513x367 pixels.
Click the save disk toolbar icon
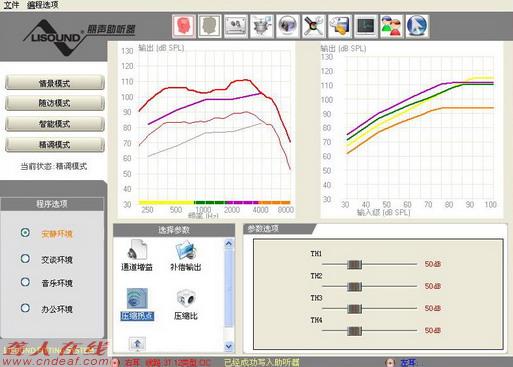click(340, 26)
